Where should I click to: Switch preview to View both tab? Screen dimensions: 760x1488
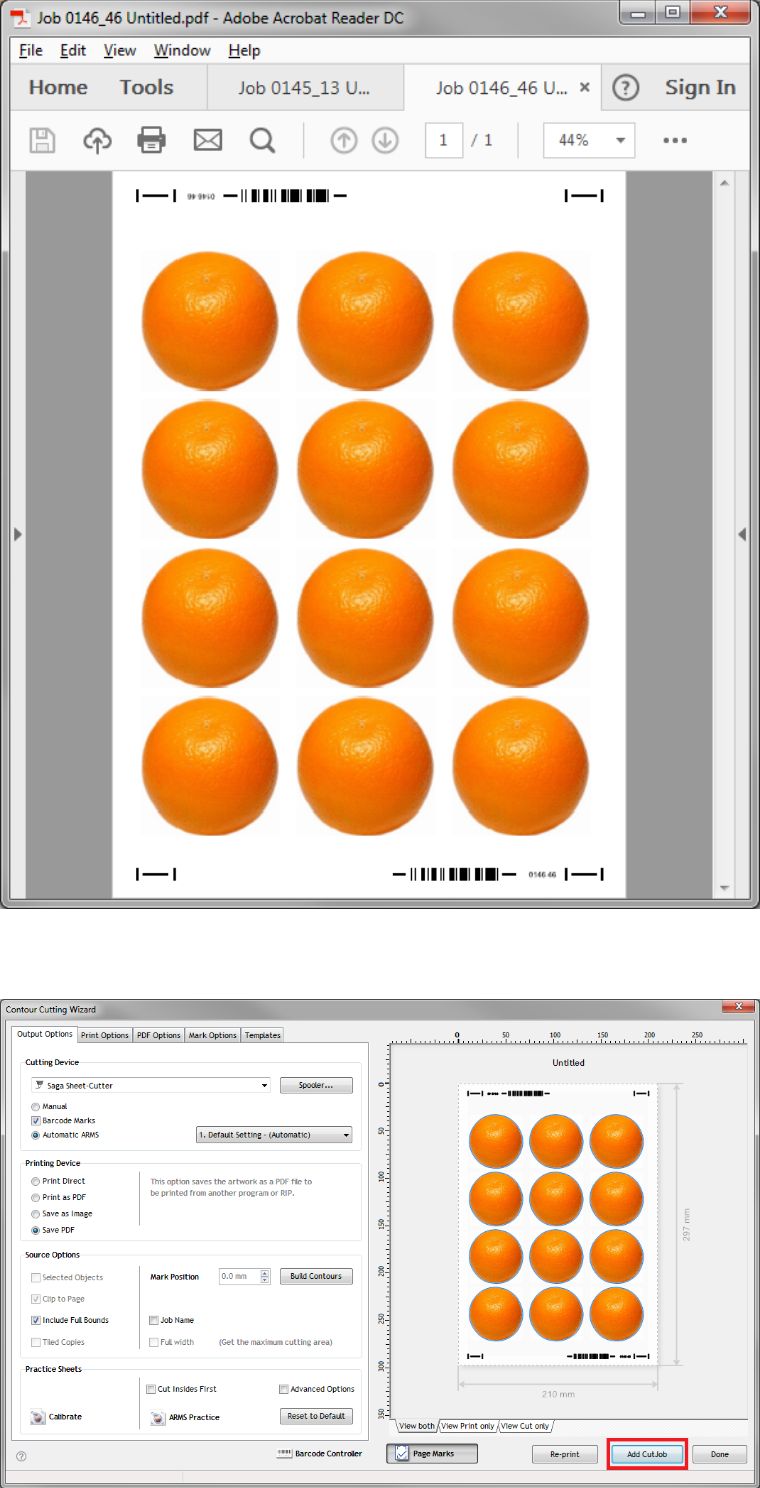point(417,1426)
